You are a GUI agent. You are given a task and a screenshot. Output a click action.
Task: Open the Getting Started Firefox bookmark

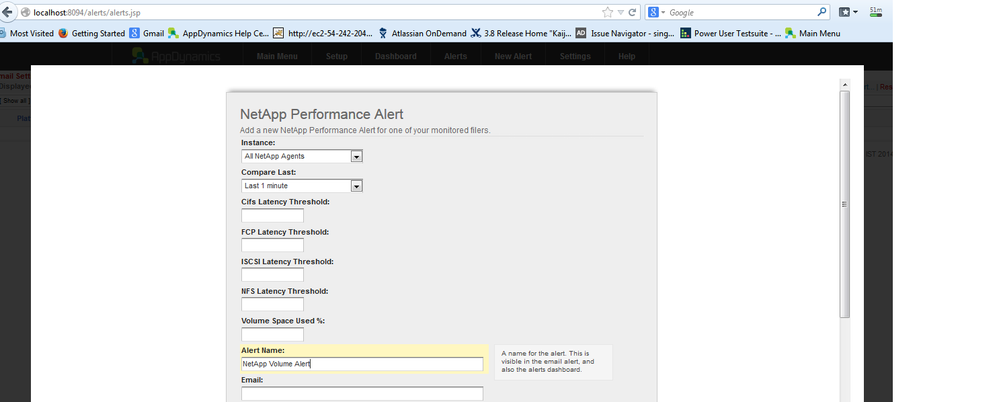coord(91,33)
